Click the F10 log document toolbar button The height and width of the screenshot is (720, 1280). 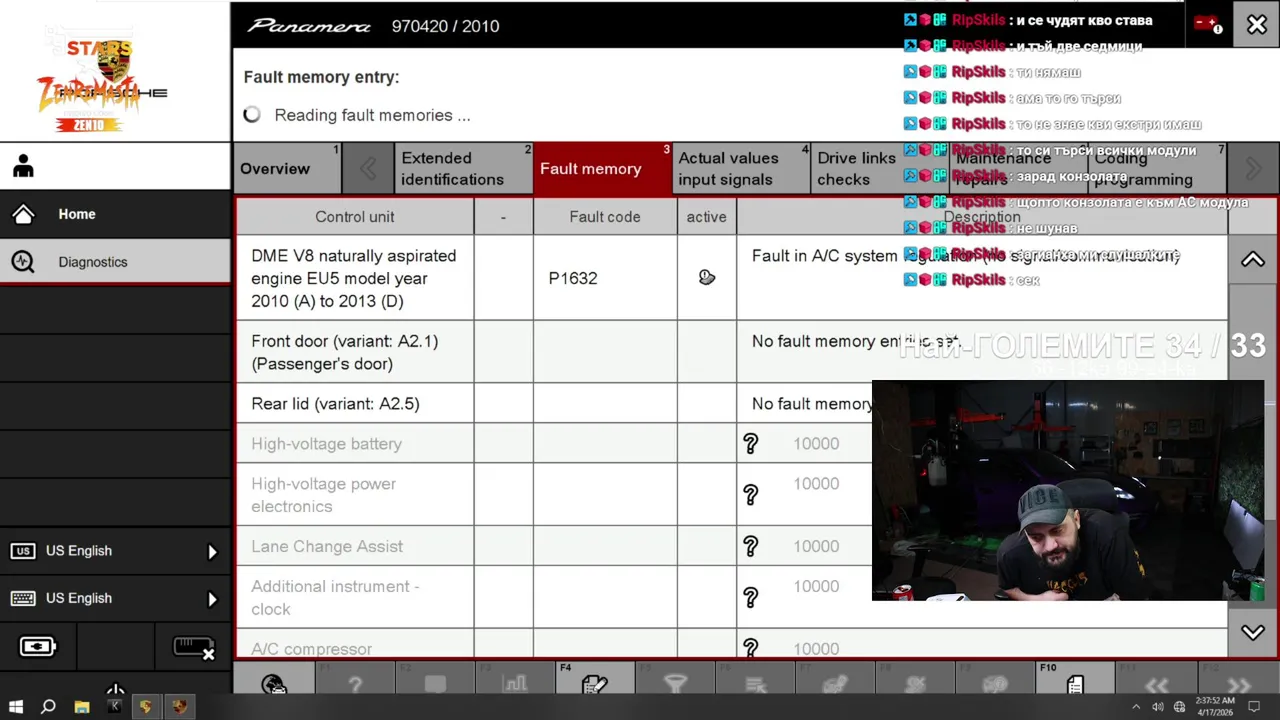1075,679
